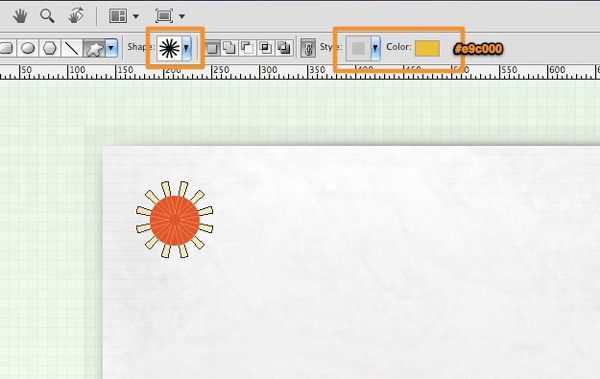Click the Screen Mode icon

coord(164,16)
